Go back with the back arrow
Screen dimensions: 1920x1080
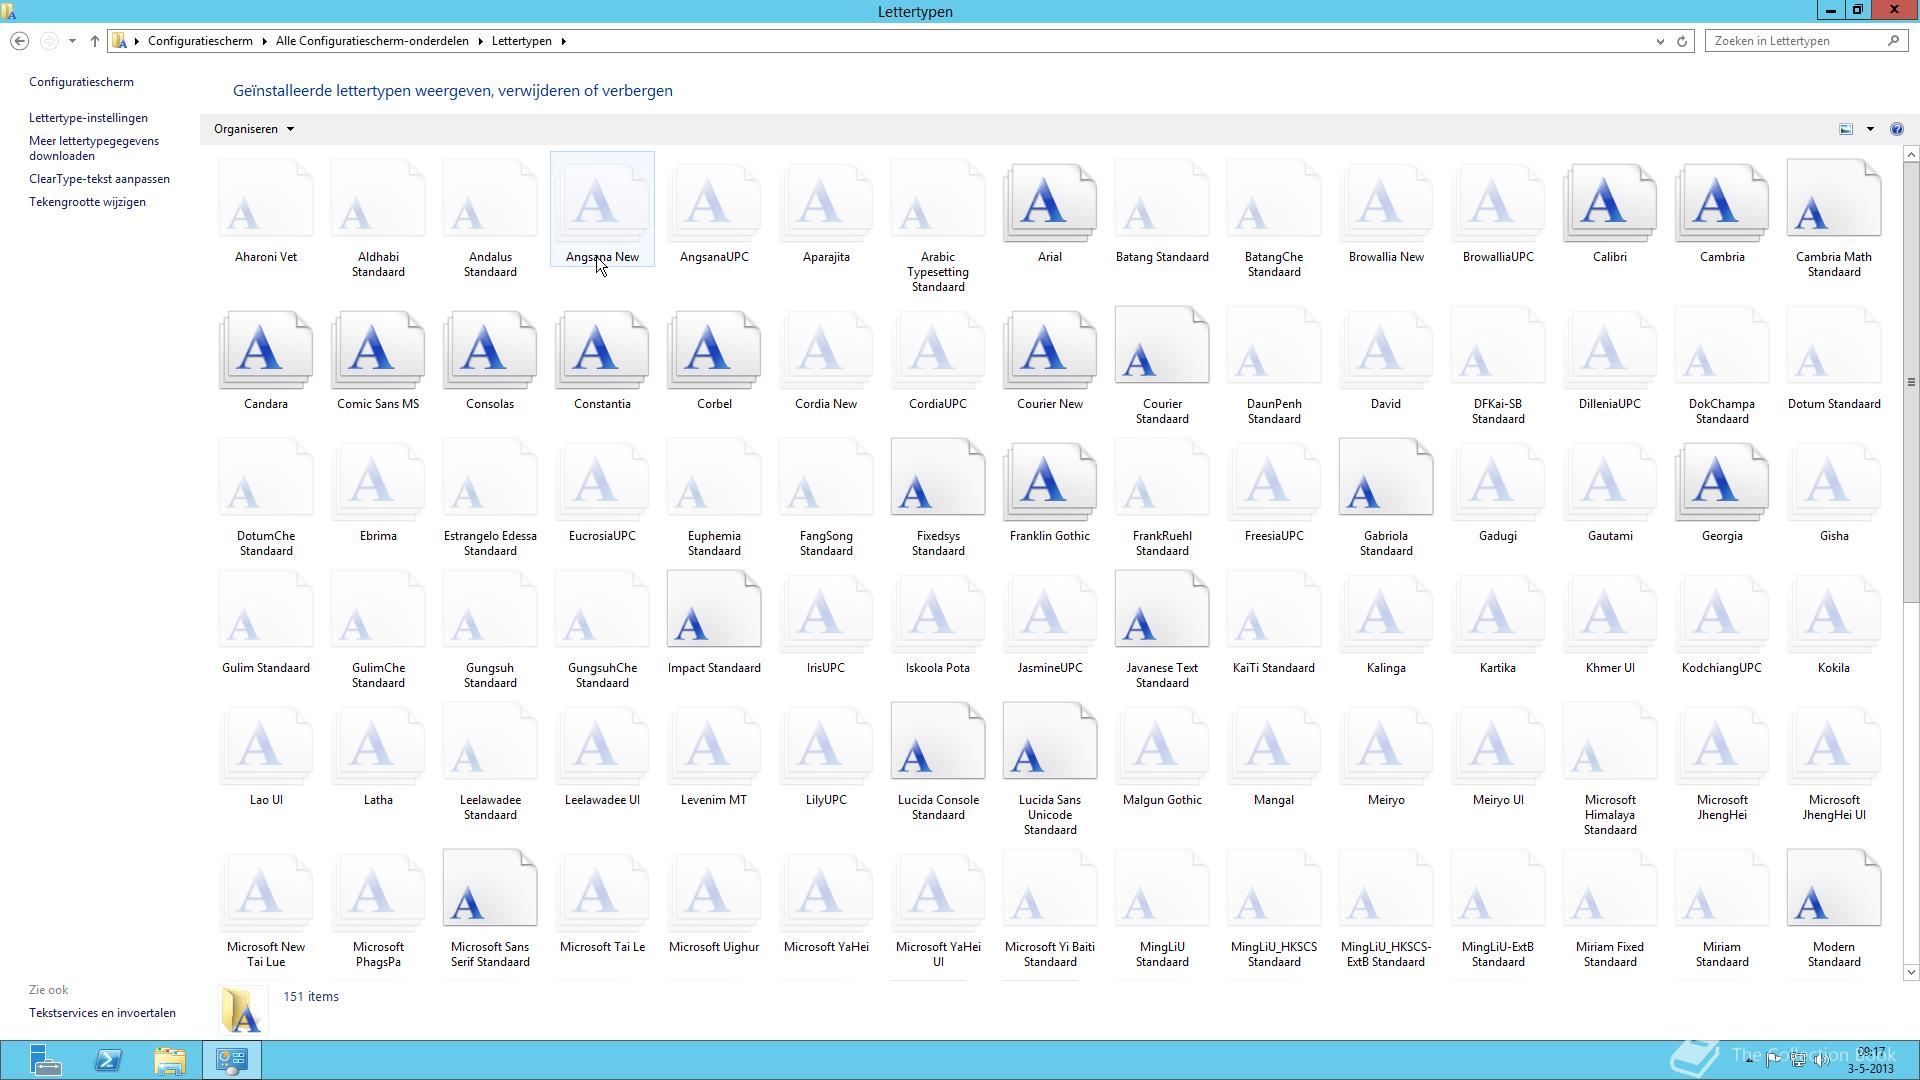coord(19,41)
